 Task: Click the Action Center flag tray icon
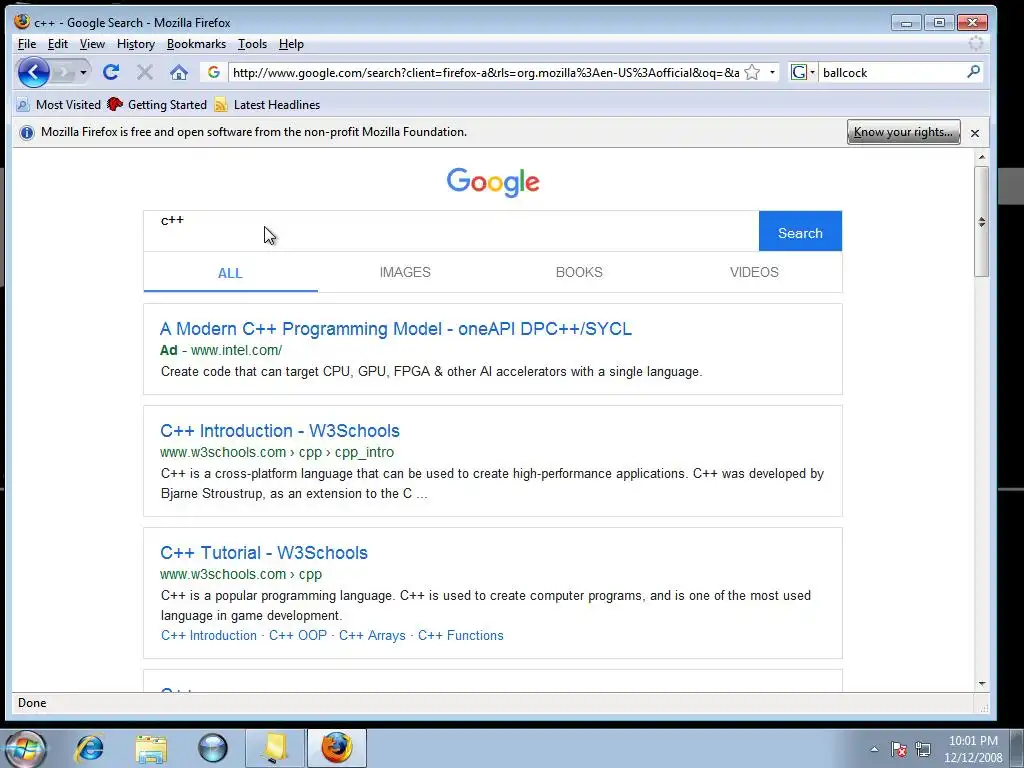(x=899, y=749)
